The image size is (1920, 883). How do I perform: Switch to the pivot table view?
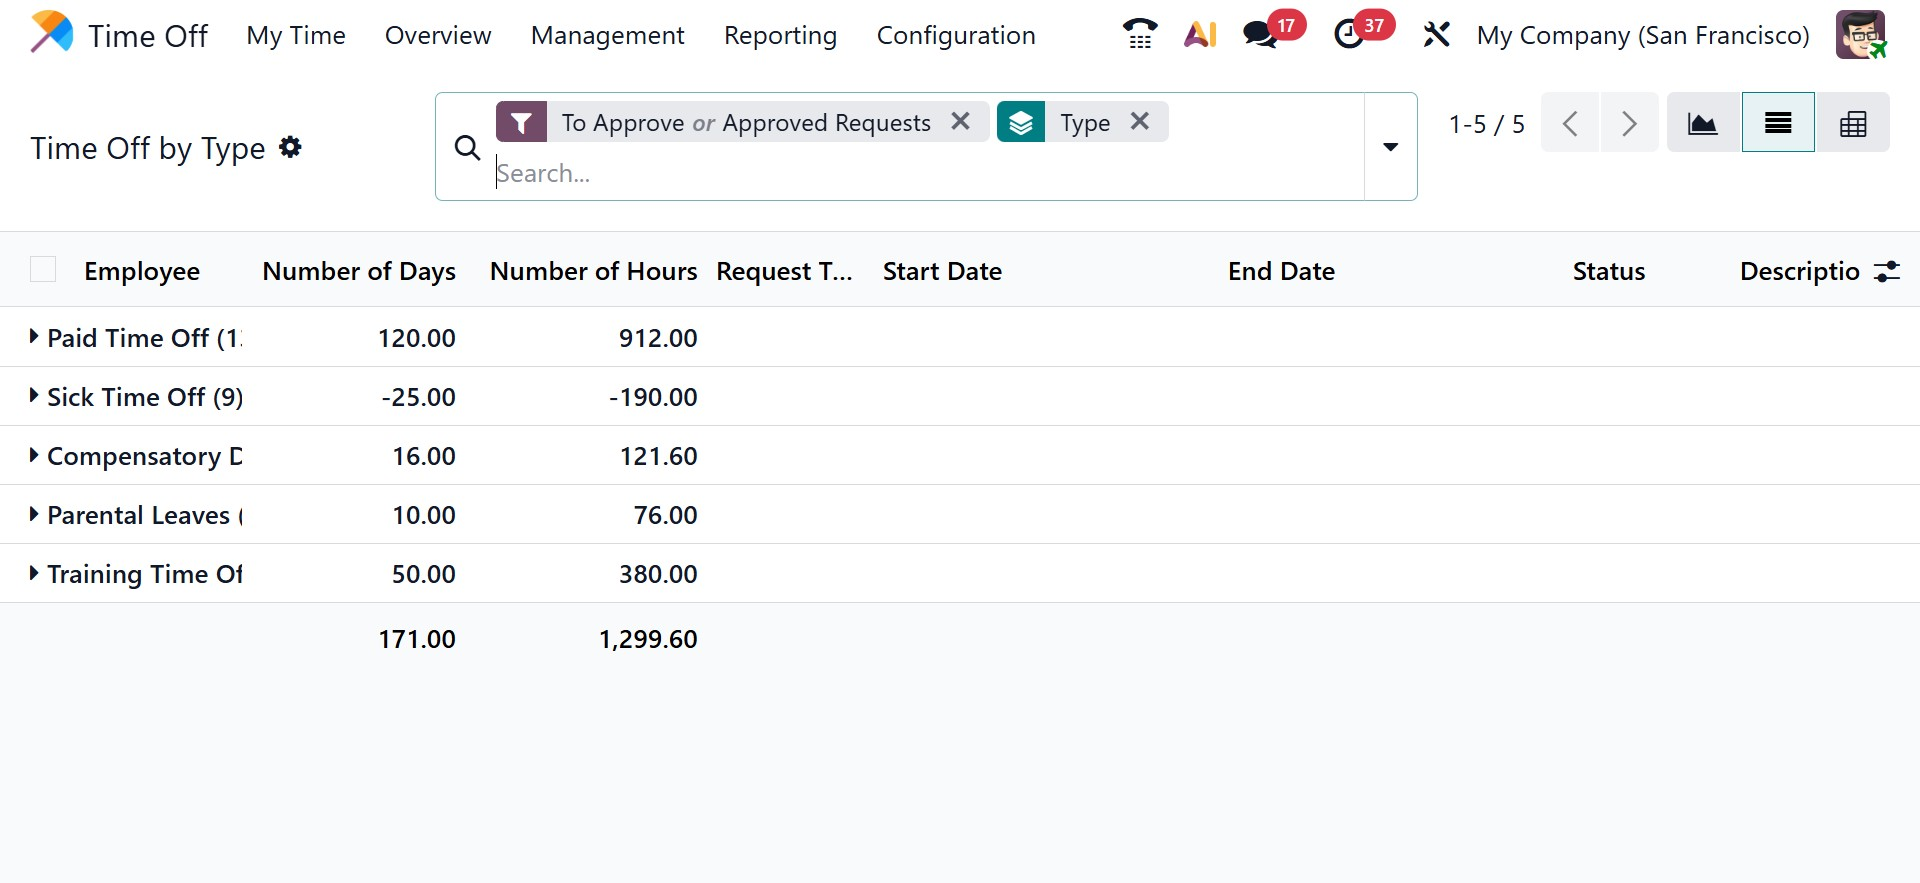(1853, 123)
